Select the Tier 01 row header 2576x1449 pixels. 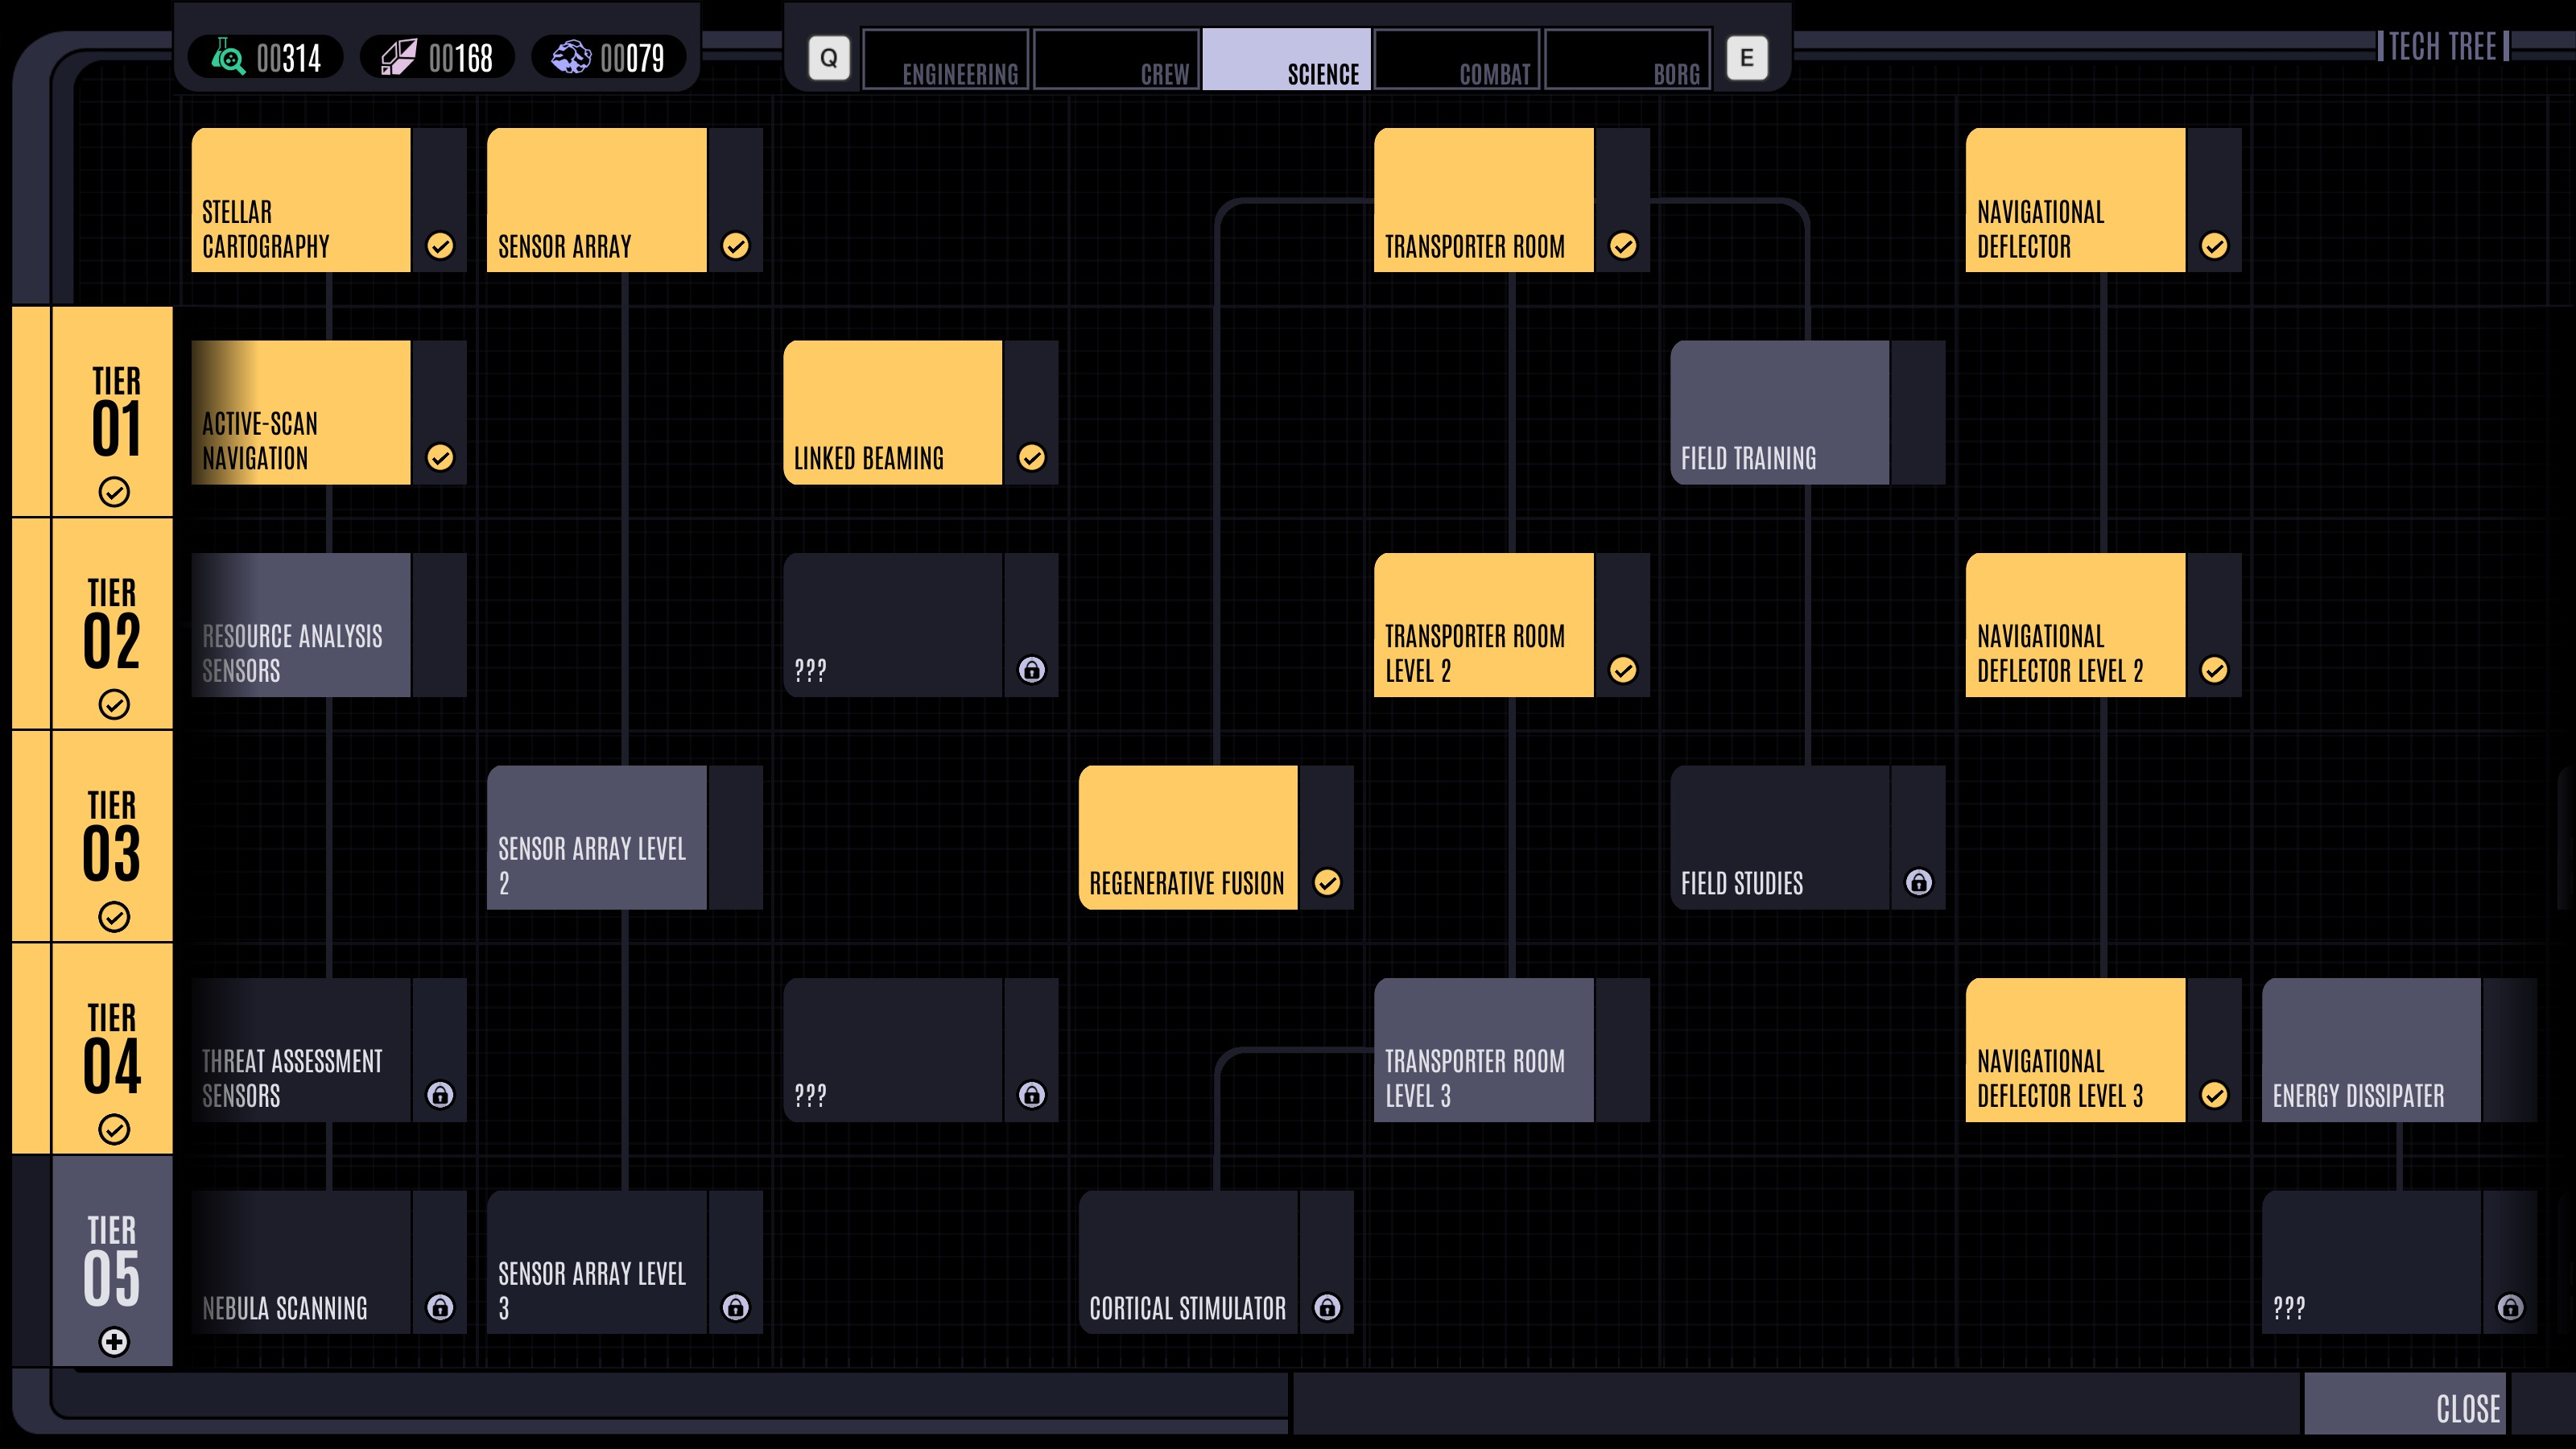point(112,412)
